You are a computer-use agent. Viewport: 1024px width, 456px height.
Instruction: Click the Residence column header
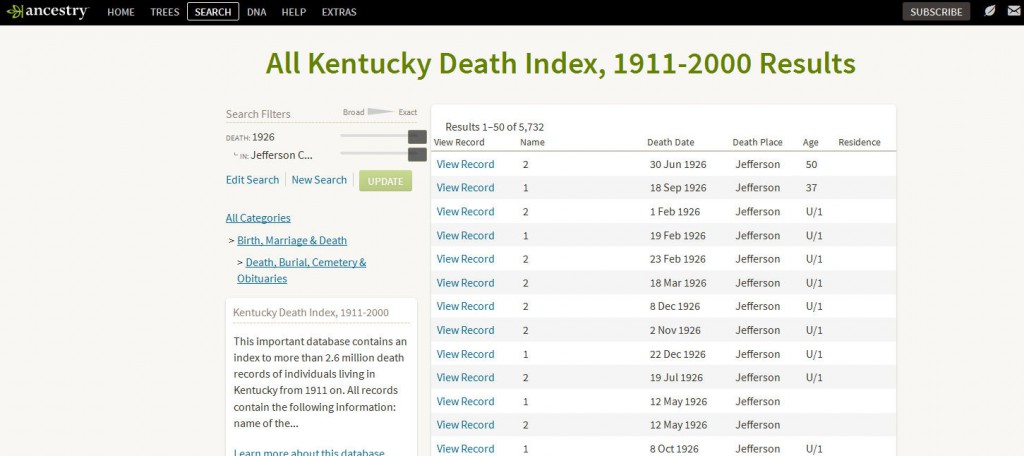click(x=859, y=142)
